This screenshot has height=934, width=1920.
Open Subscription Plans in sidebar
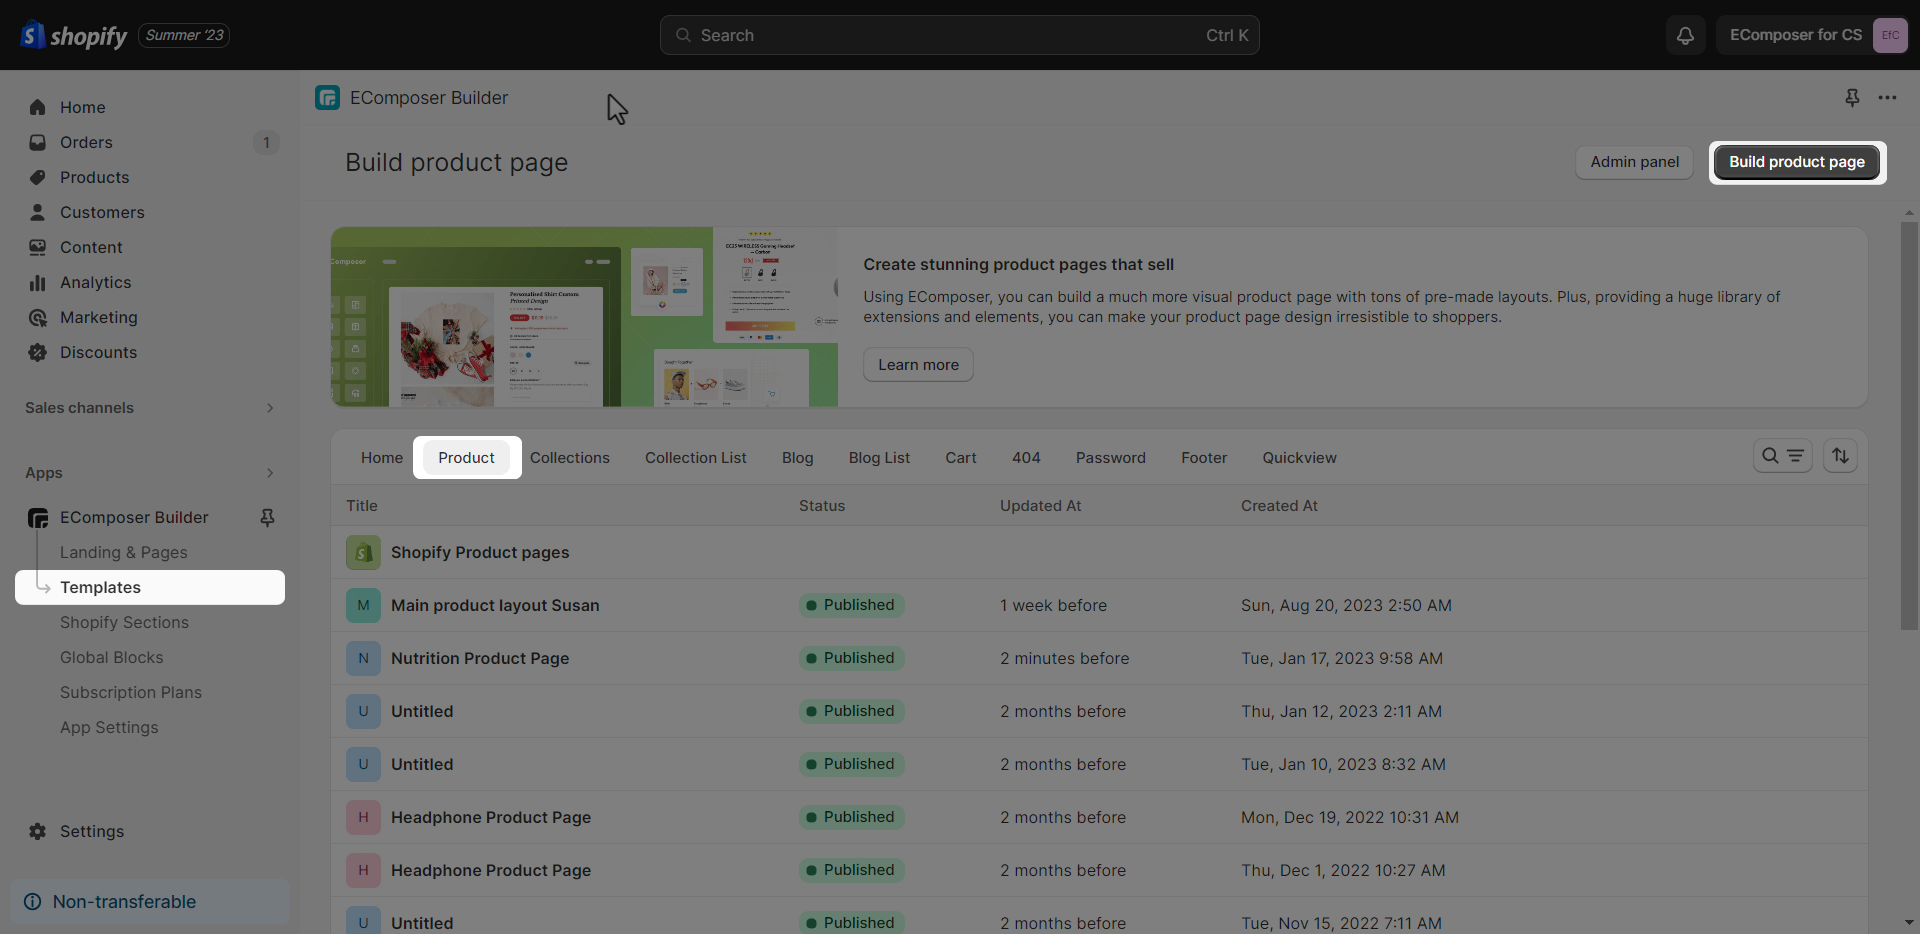(x=131, y=692)
